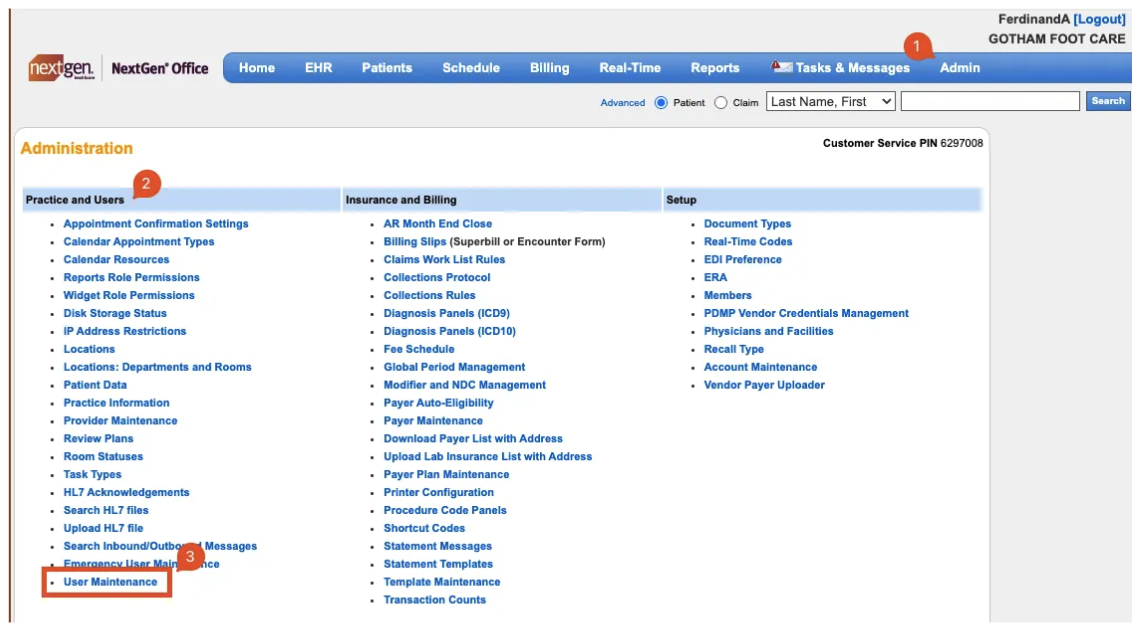Open Template Maintenance link
Viewport: 1133px width, 626px height.
(441, 582)
